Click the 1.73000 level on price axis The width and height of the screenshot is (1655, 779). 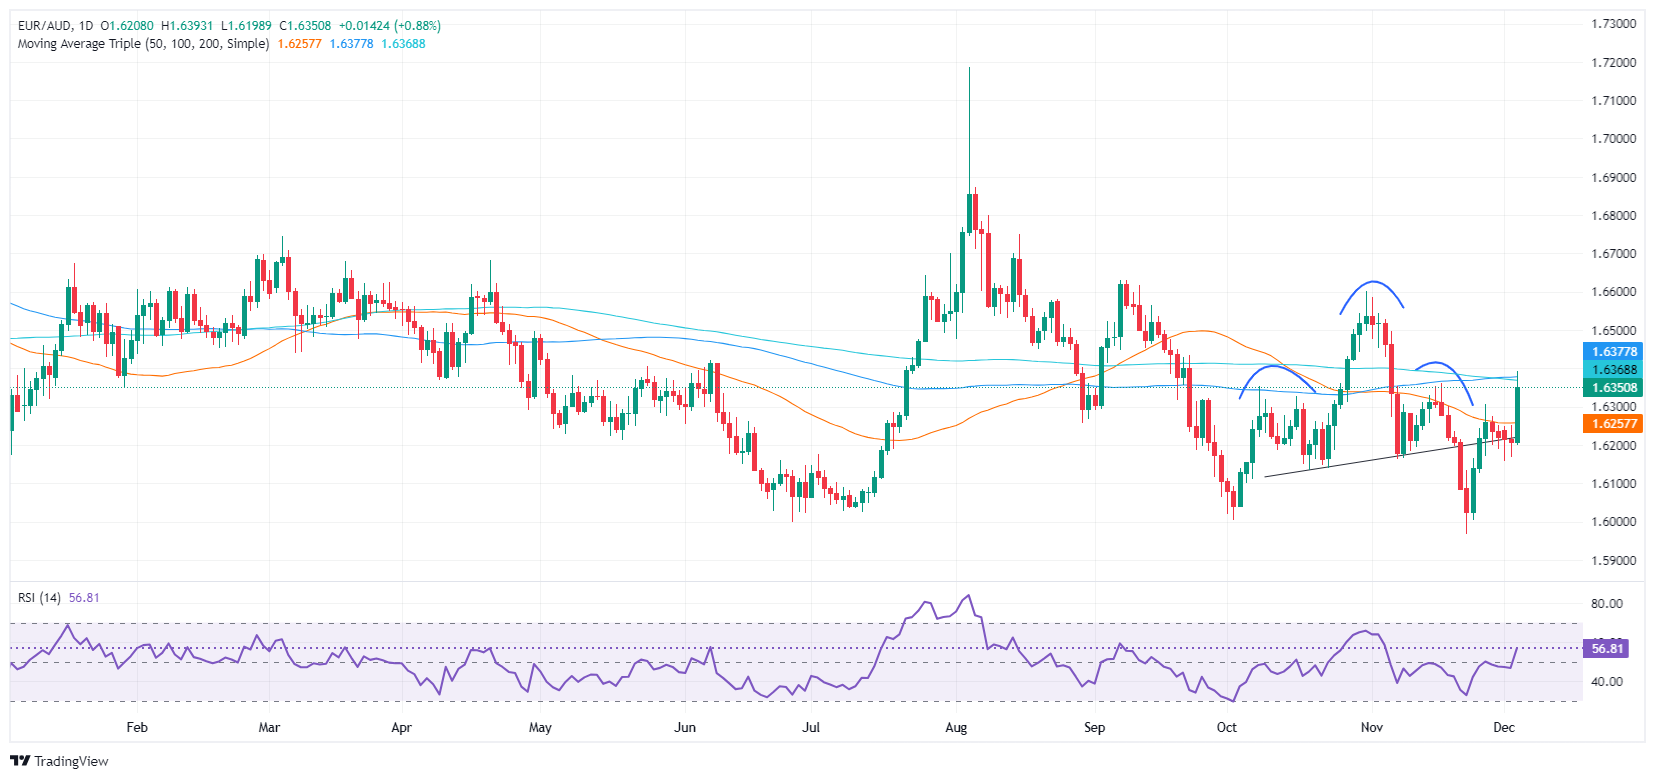click(x=1614, y=24)
